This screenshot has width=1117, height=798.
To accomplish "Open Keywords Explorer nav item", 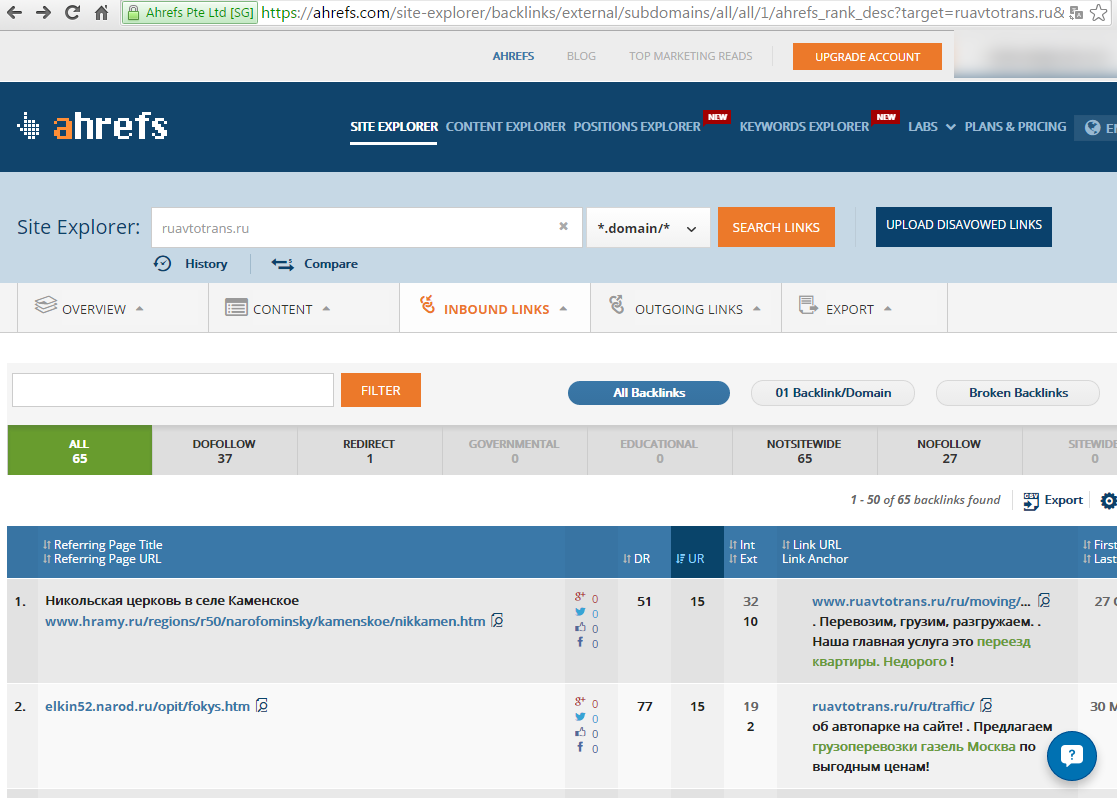I will coord(804,126).
